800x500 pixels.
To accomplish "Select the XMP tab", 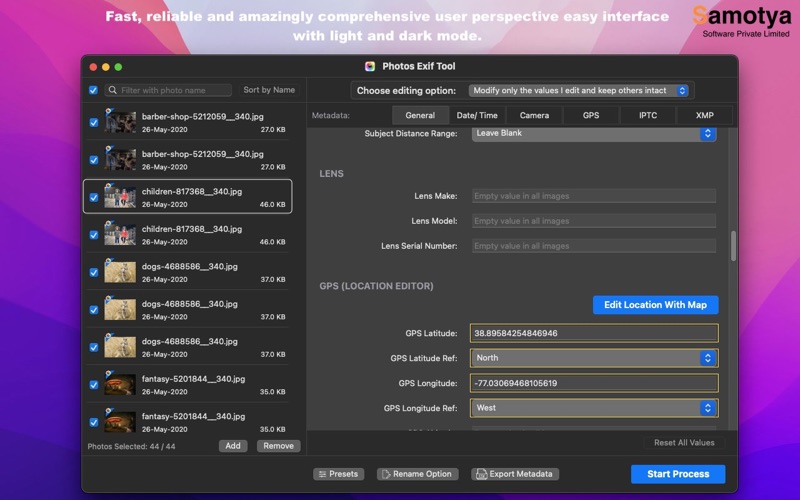I will 705,115.
